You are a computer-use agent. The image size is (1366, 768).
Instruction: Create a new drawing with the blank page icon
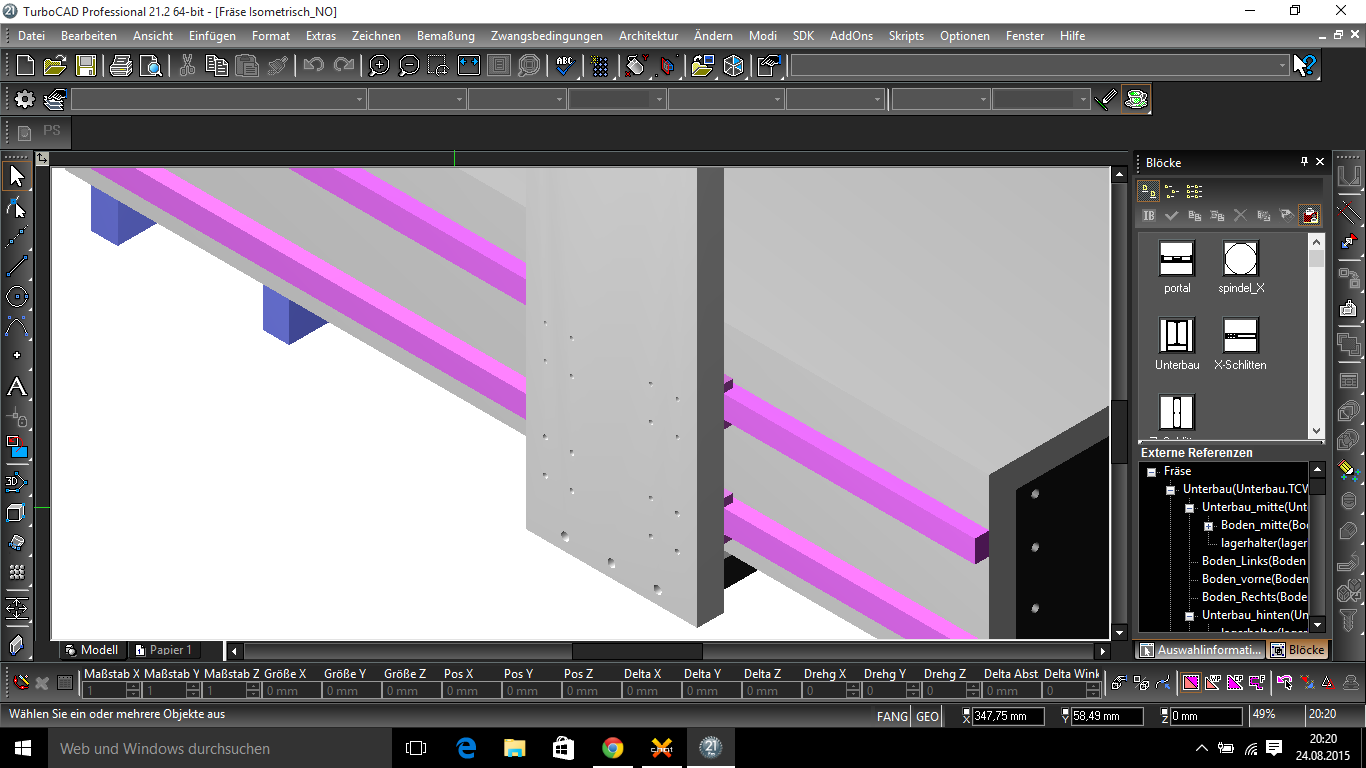26,66
